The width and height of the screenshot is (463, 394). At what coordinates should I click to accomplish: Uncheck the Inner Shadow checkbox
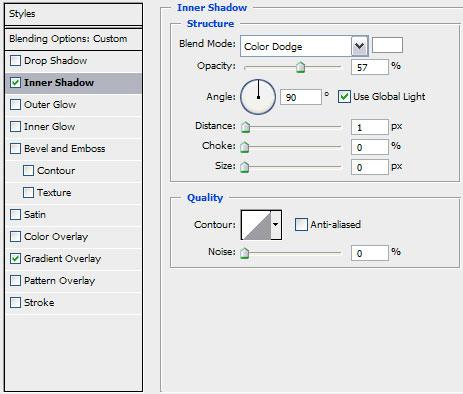click(15, 83)
